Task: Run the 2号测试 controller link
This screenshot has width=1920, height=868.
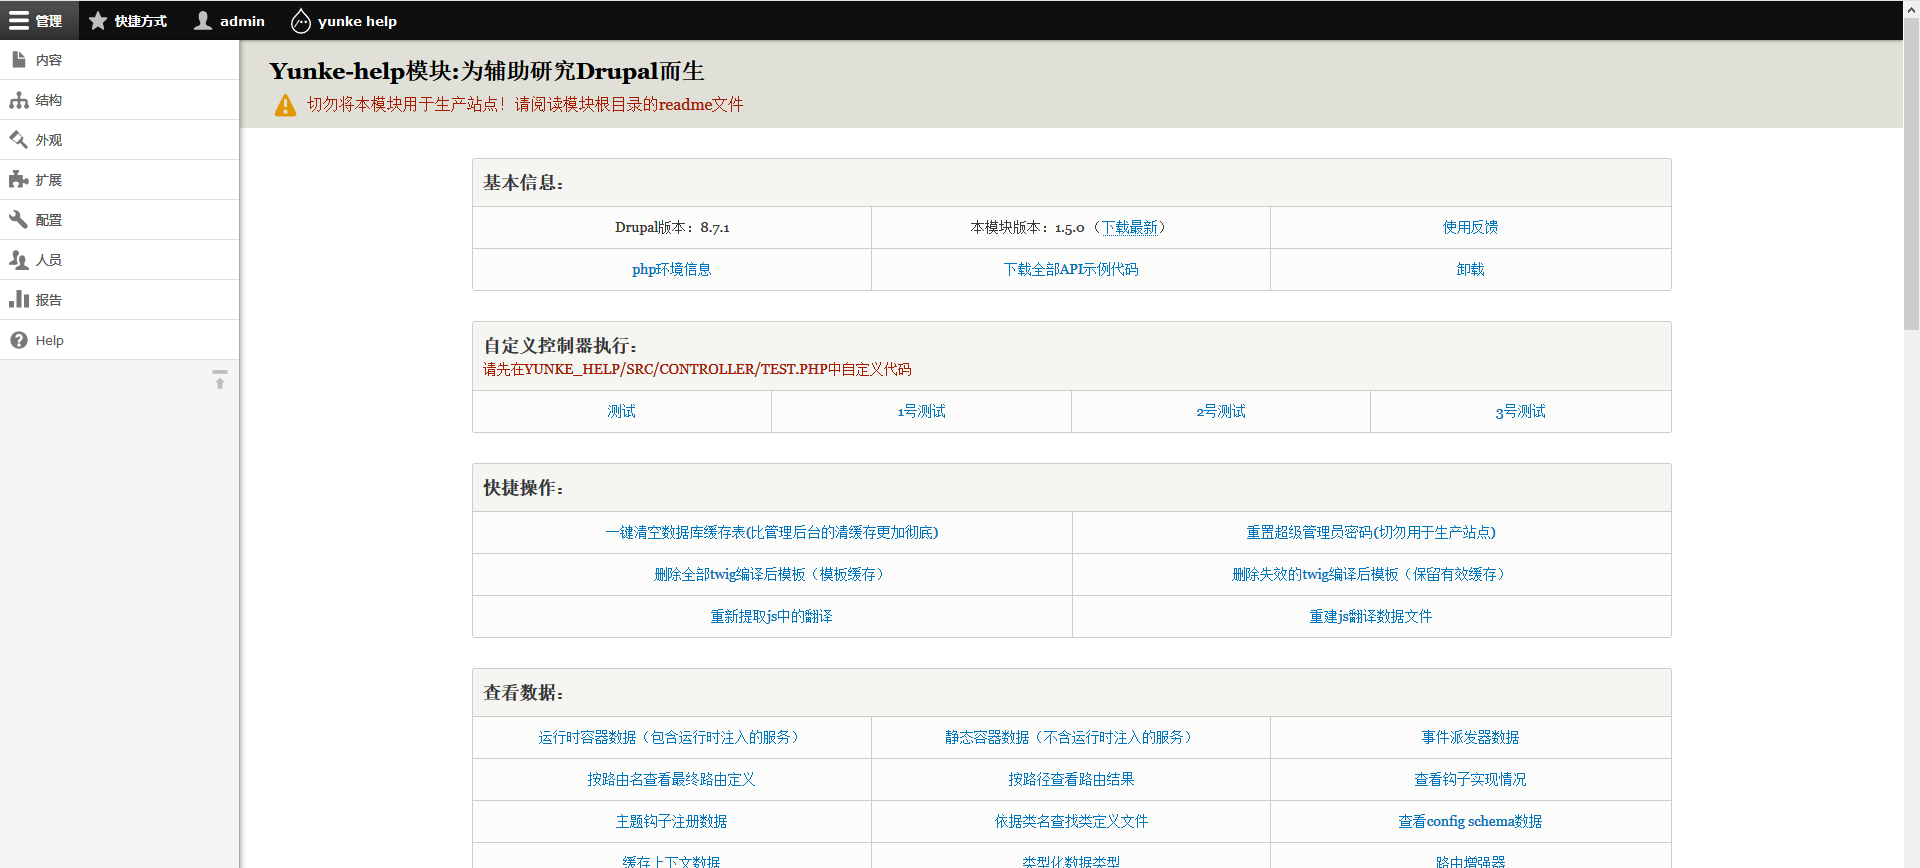Action: (1220, 411)
